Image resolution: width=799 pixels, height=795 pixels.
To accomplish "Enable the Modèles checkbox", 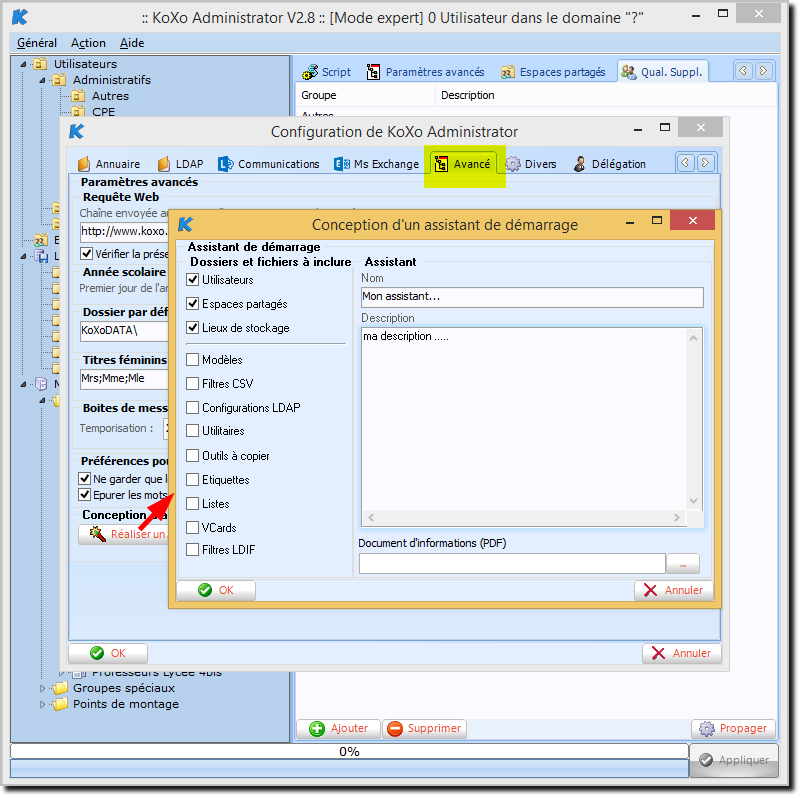I will pyautogui.click(x=193, y=360).
